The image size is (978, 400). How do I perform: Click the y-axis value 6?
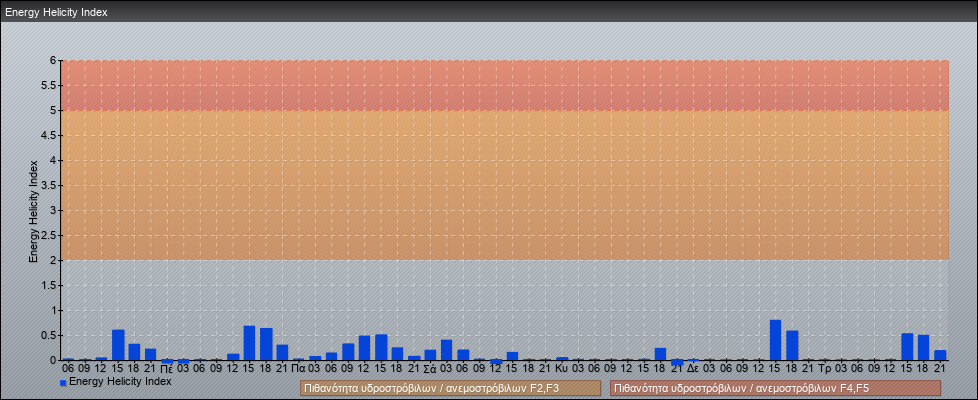coord(53,61)
